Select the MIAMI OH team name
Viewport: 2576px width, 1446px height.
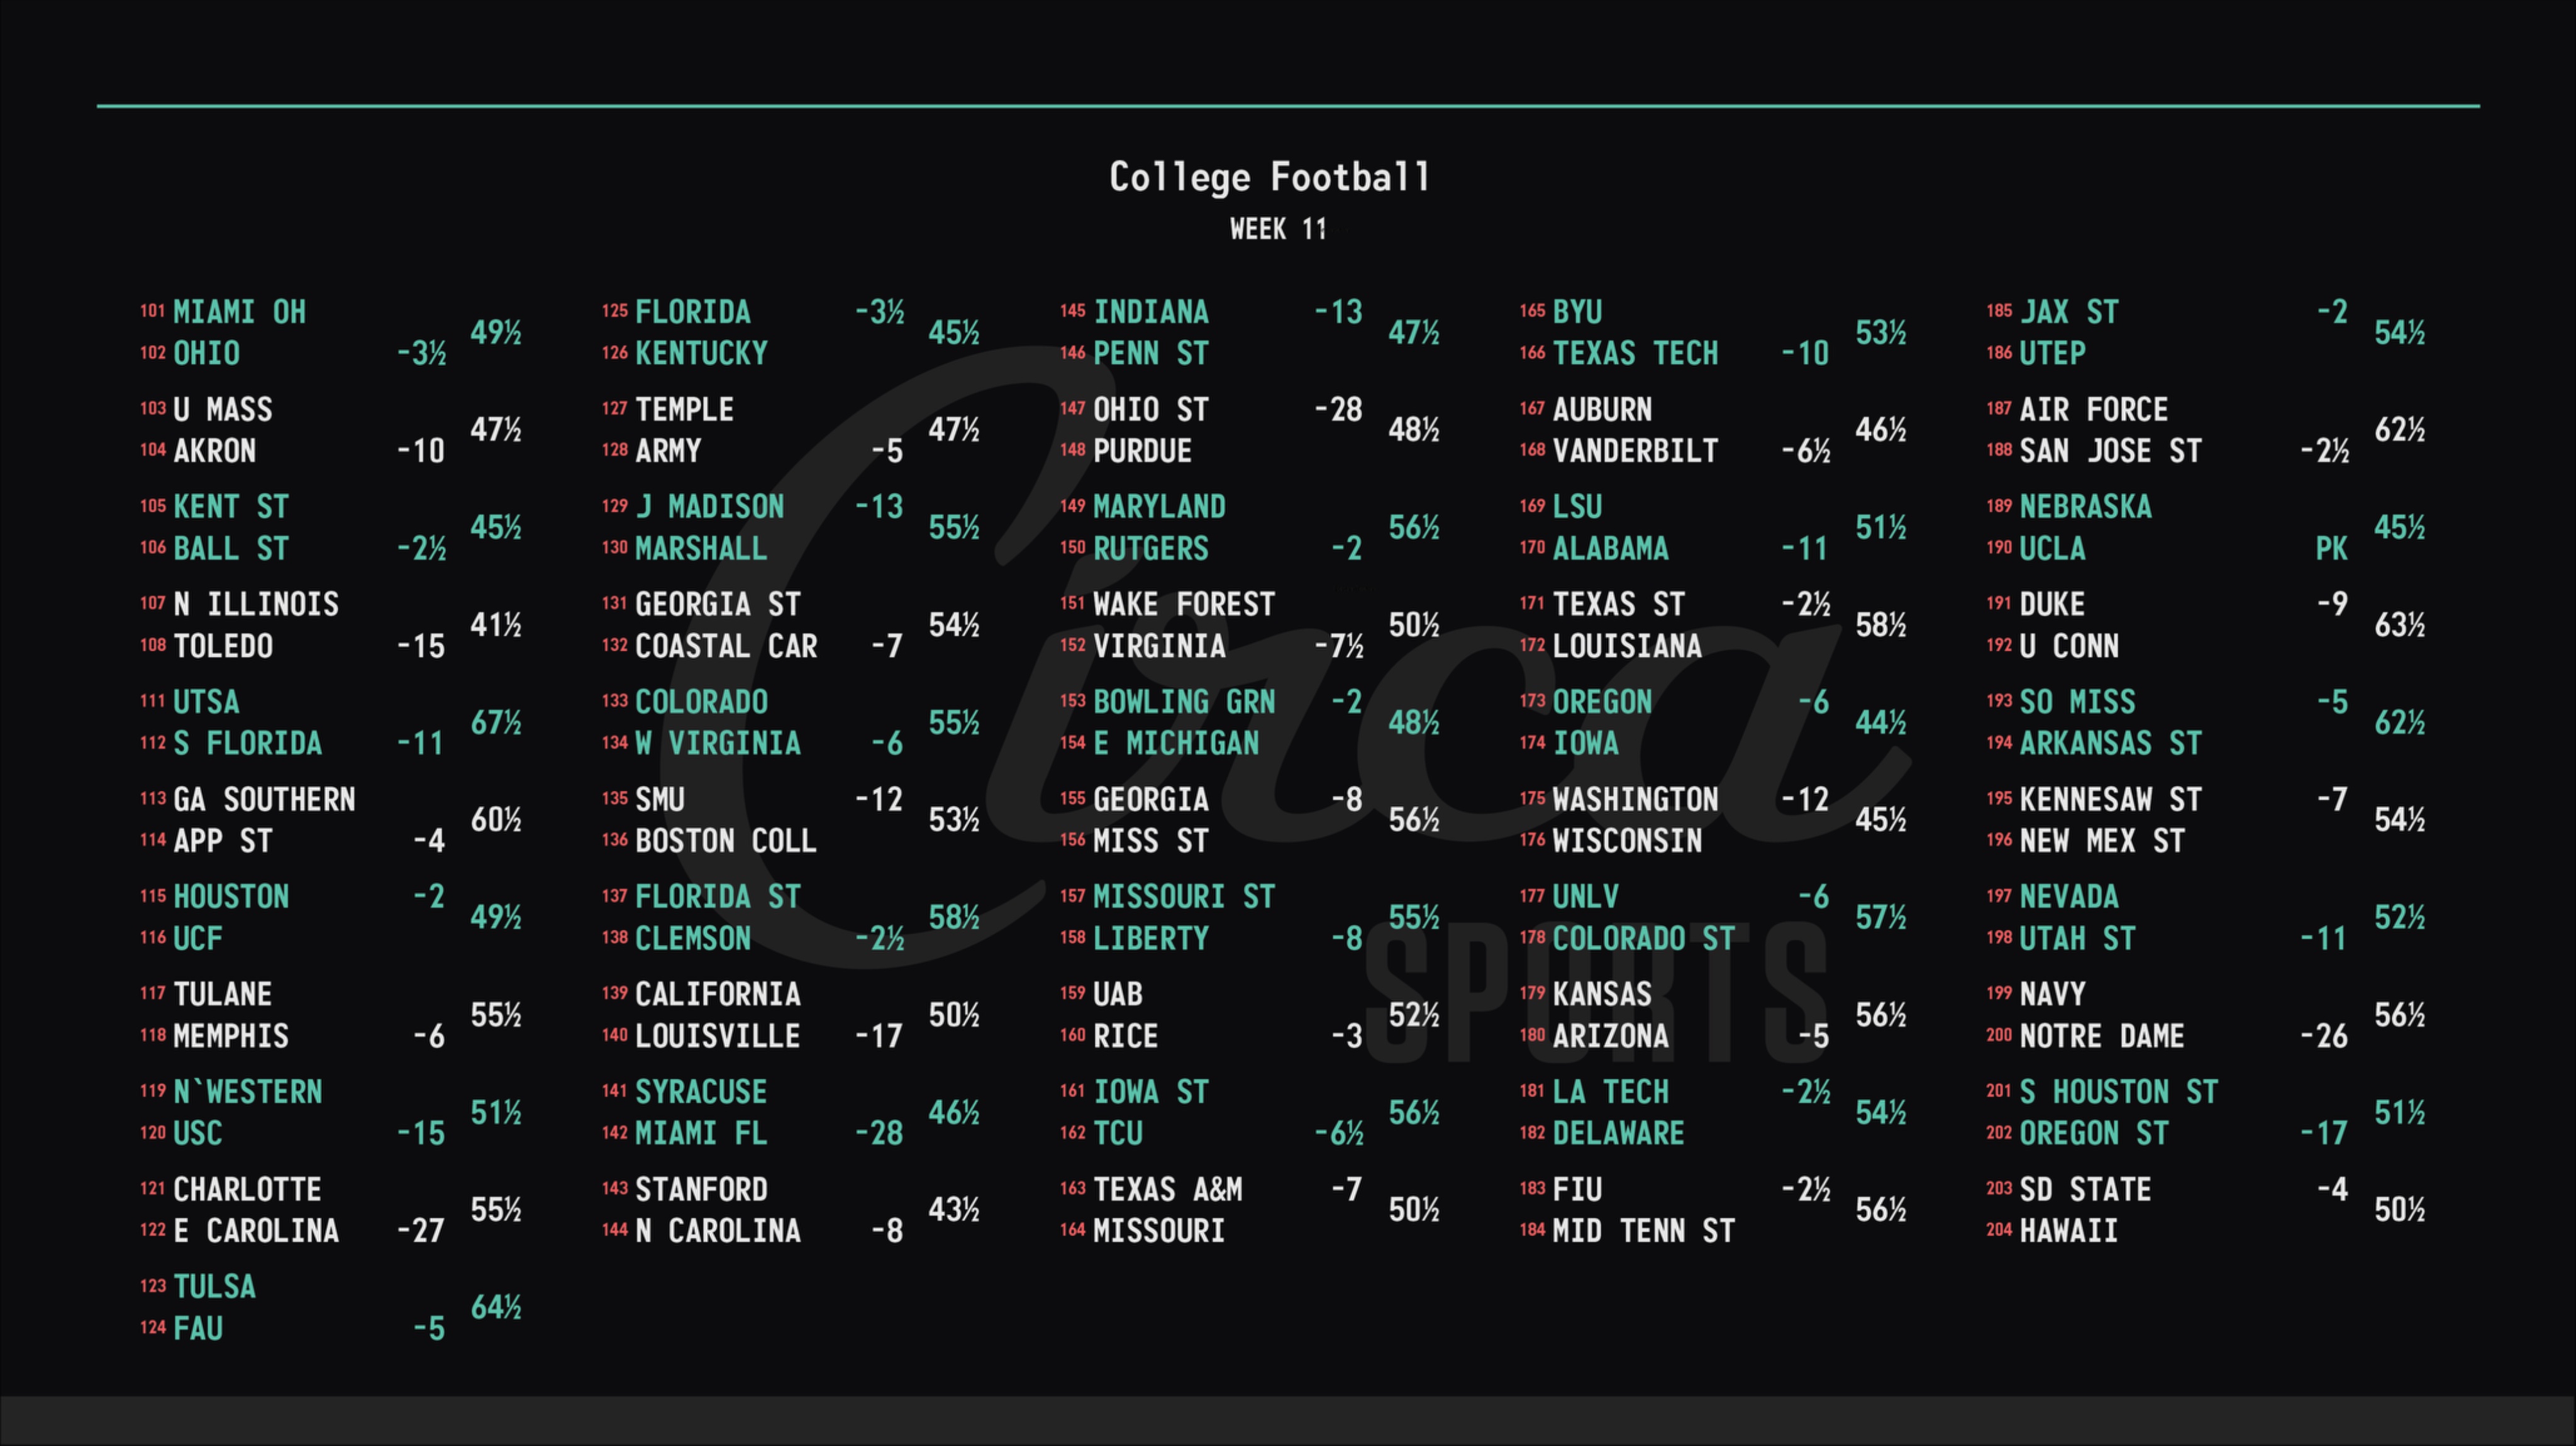(x=239, y=312)
